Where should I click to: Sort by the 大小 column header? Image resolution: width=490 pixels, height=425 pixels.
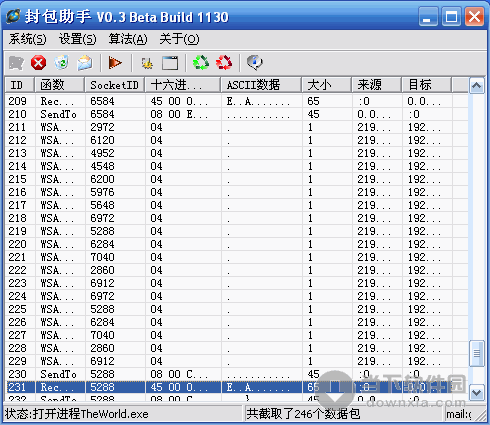tap(327, 85)
